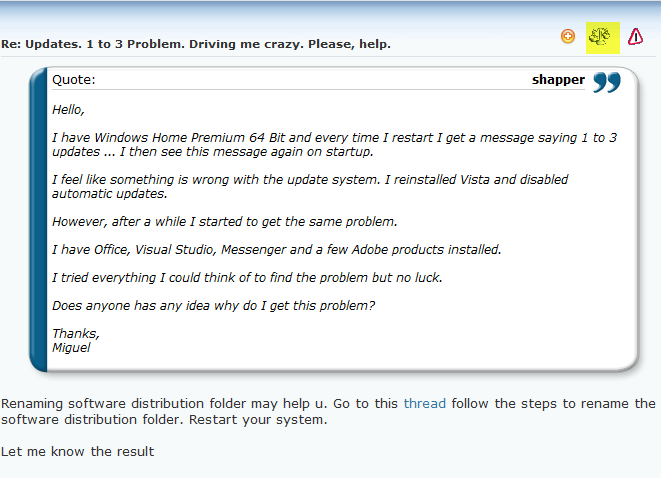661x478 pixels.
Task: Click the red triangle report post icon
Action: click(635, 37)
